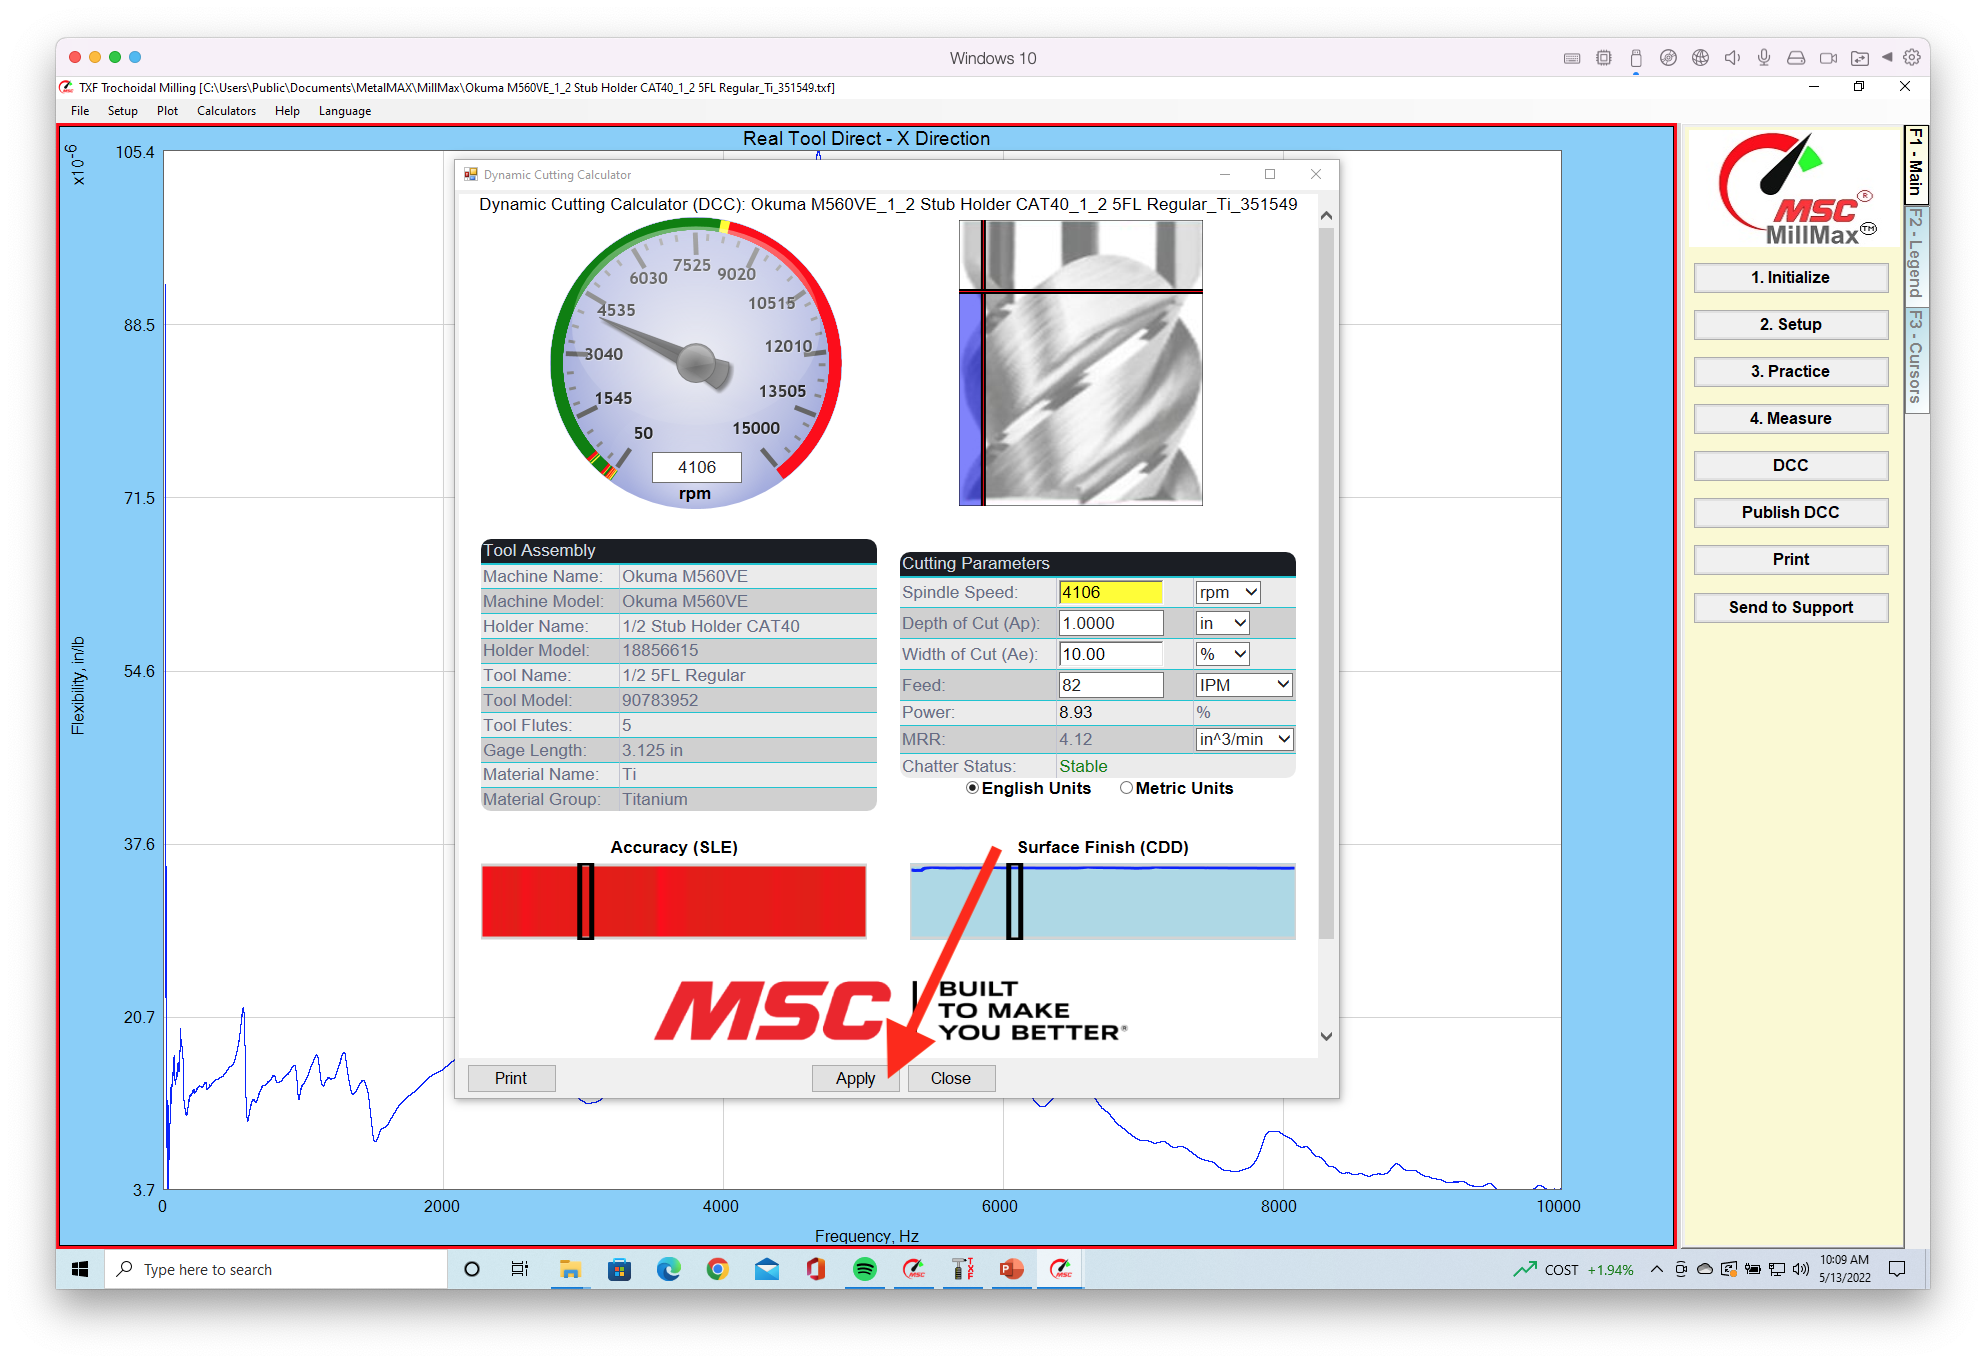Open the Spindle Speed rpm unit dropdown

pos(1228,592)
